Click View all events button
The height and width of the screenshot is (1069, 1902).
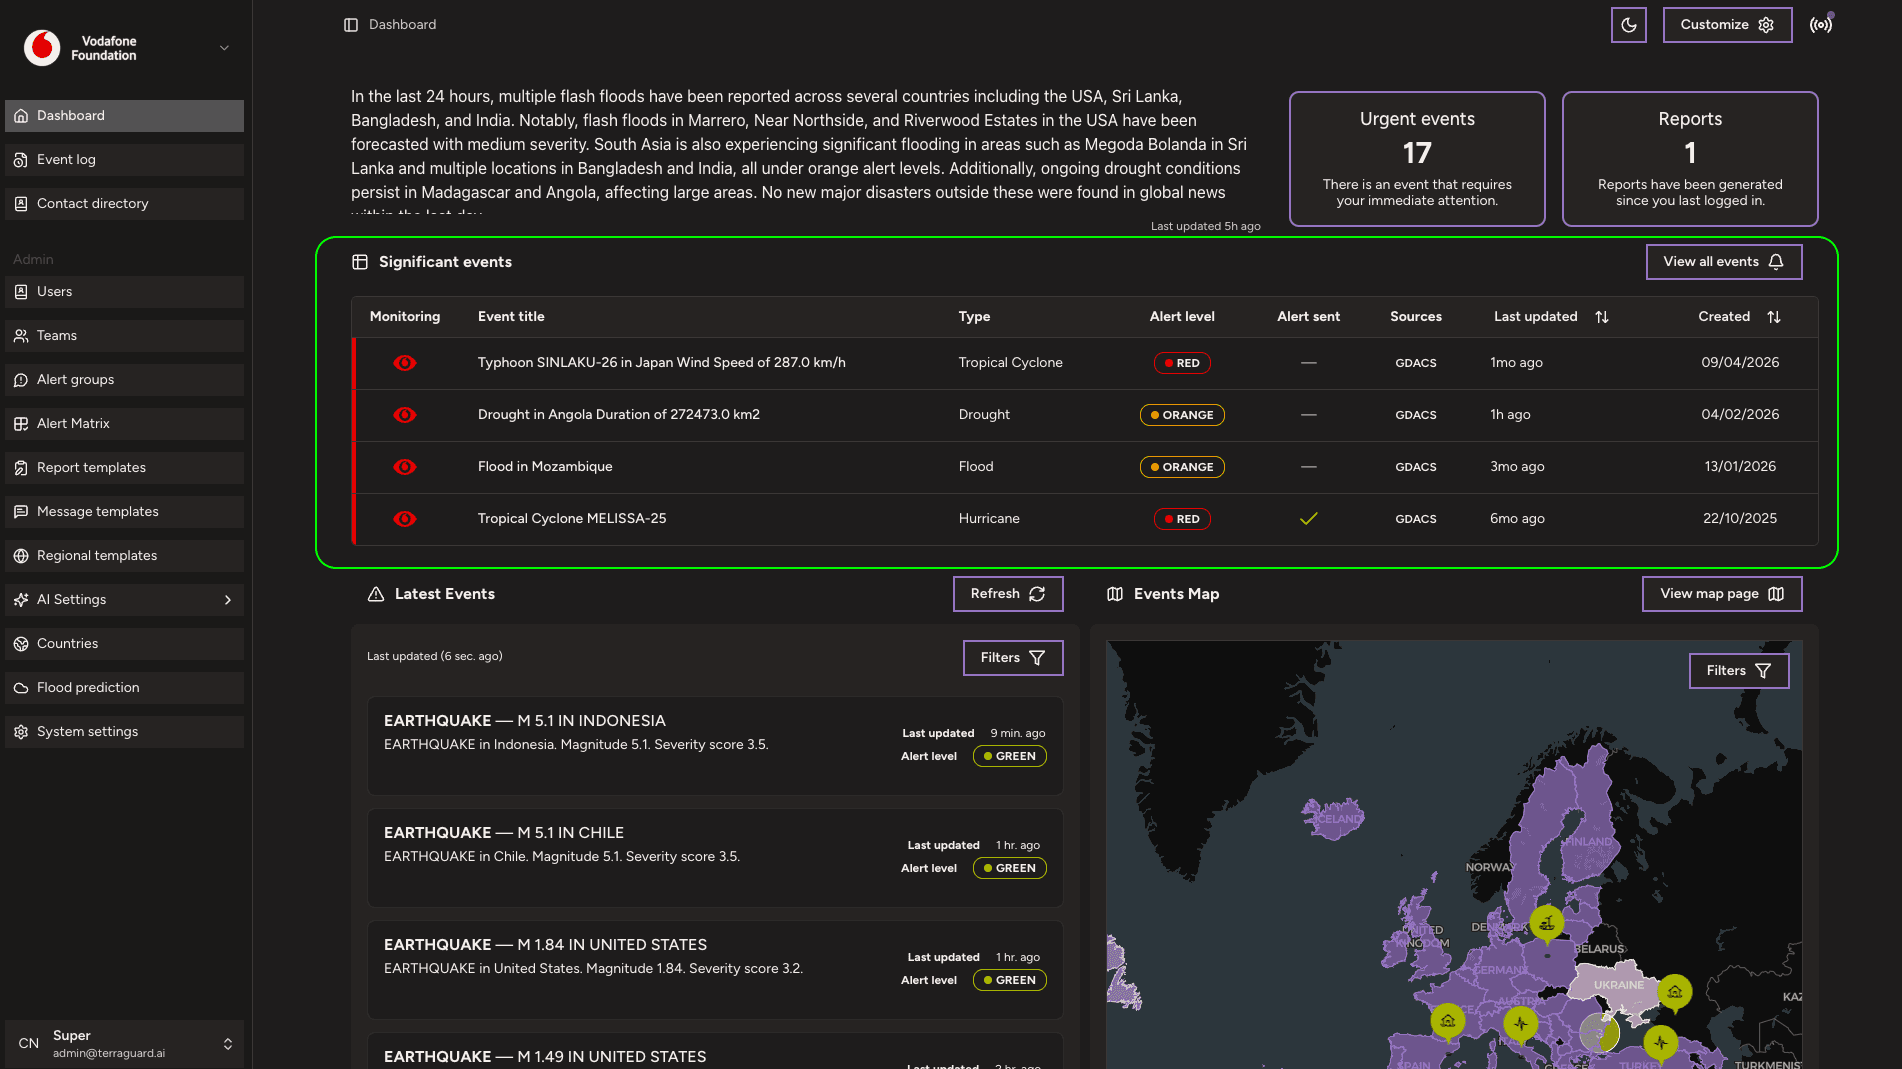pos(1724,262)
